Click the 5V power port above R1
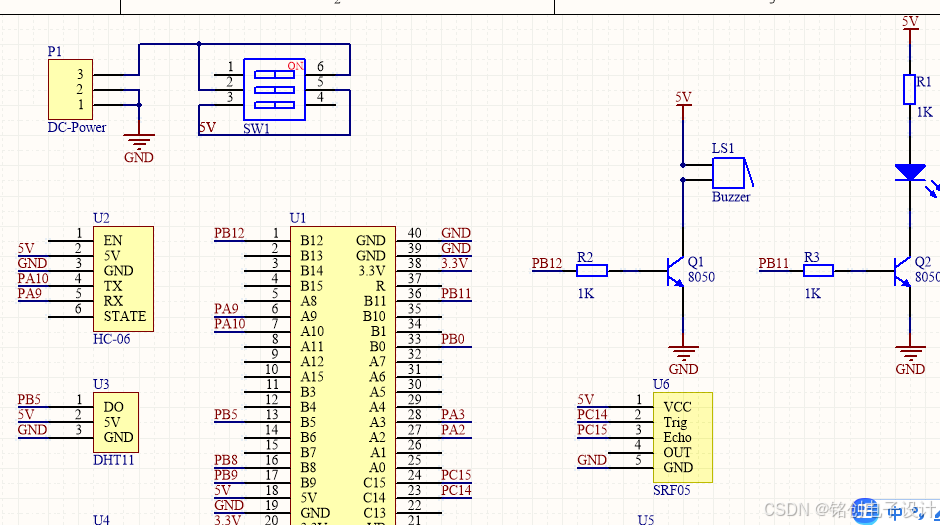The height and width of the screenshot is (525, 940). pos(910,23)
